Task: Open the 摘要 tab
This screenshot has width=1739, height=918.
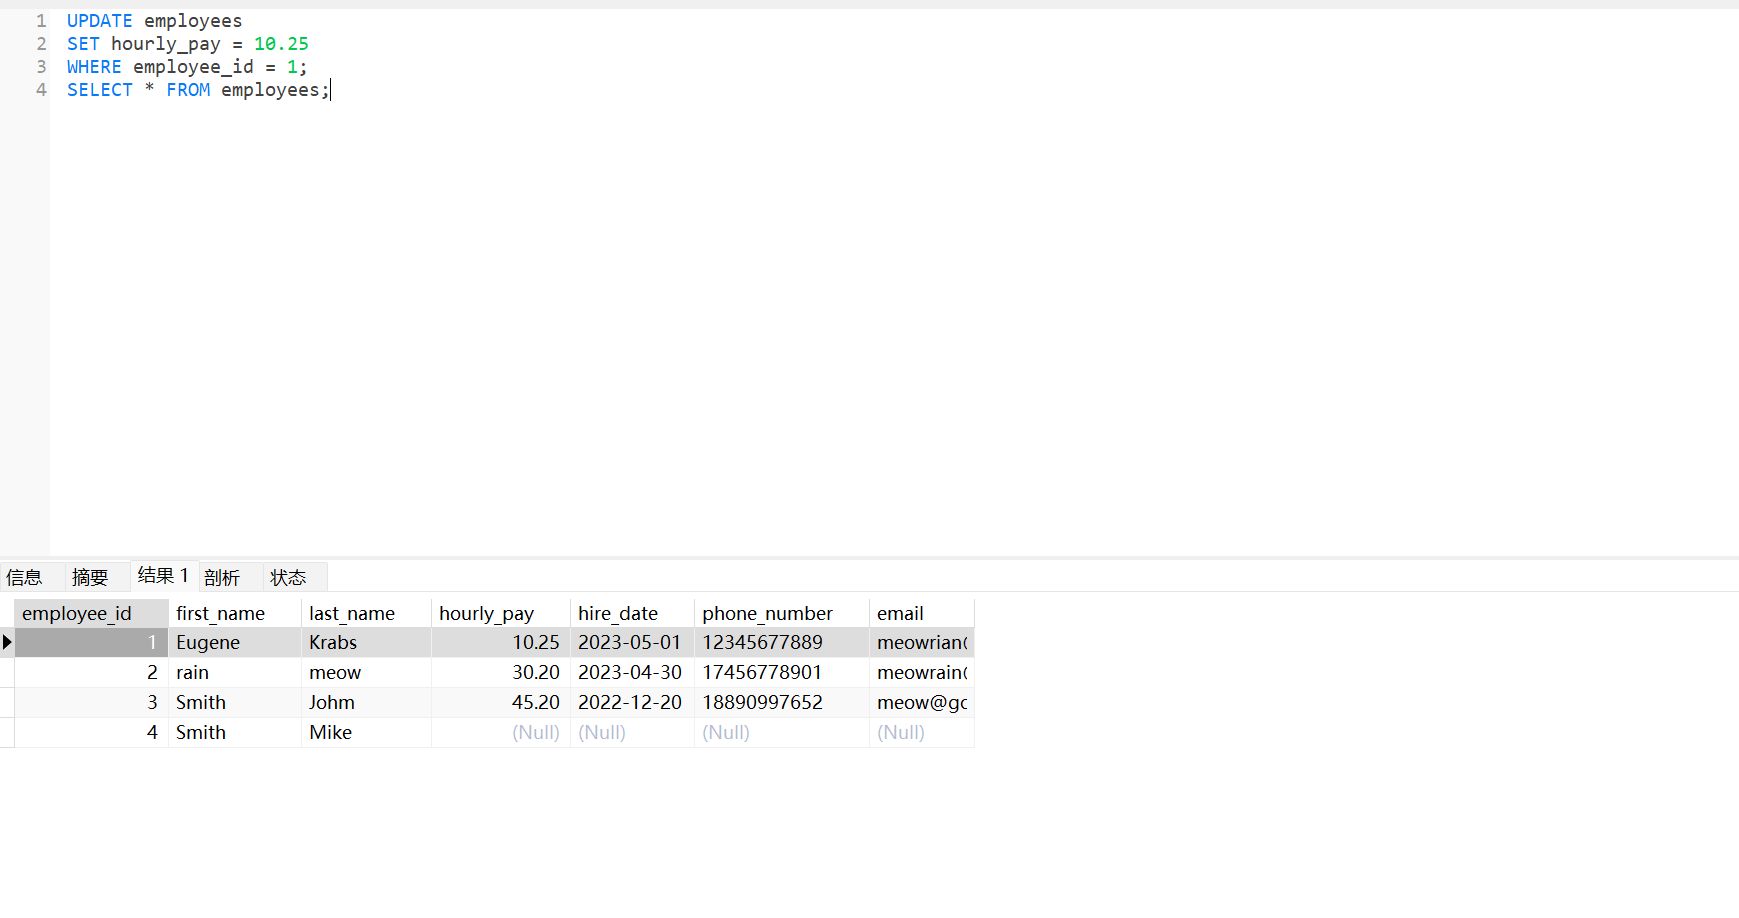Action: [90, 577]
